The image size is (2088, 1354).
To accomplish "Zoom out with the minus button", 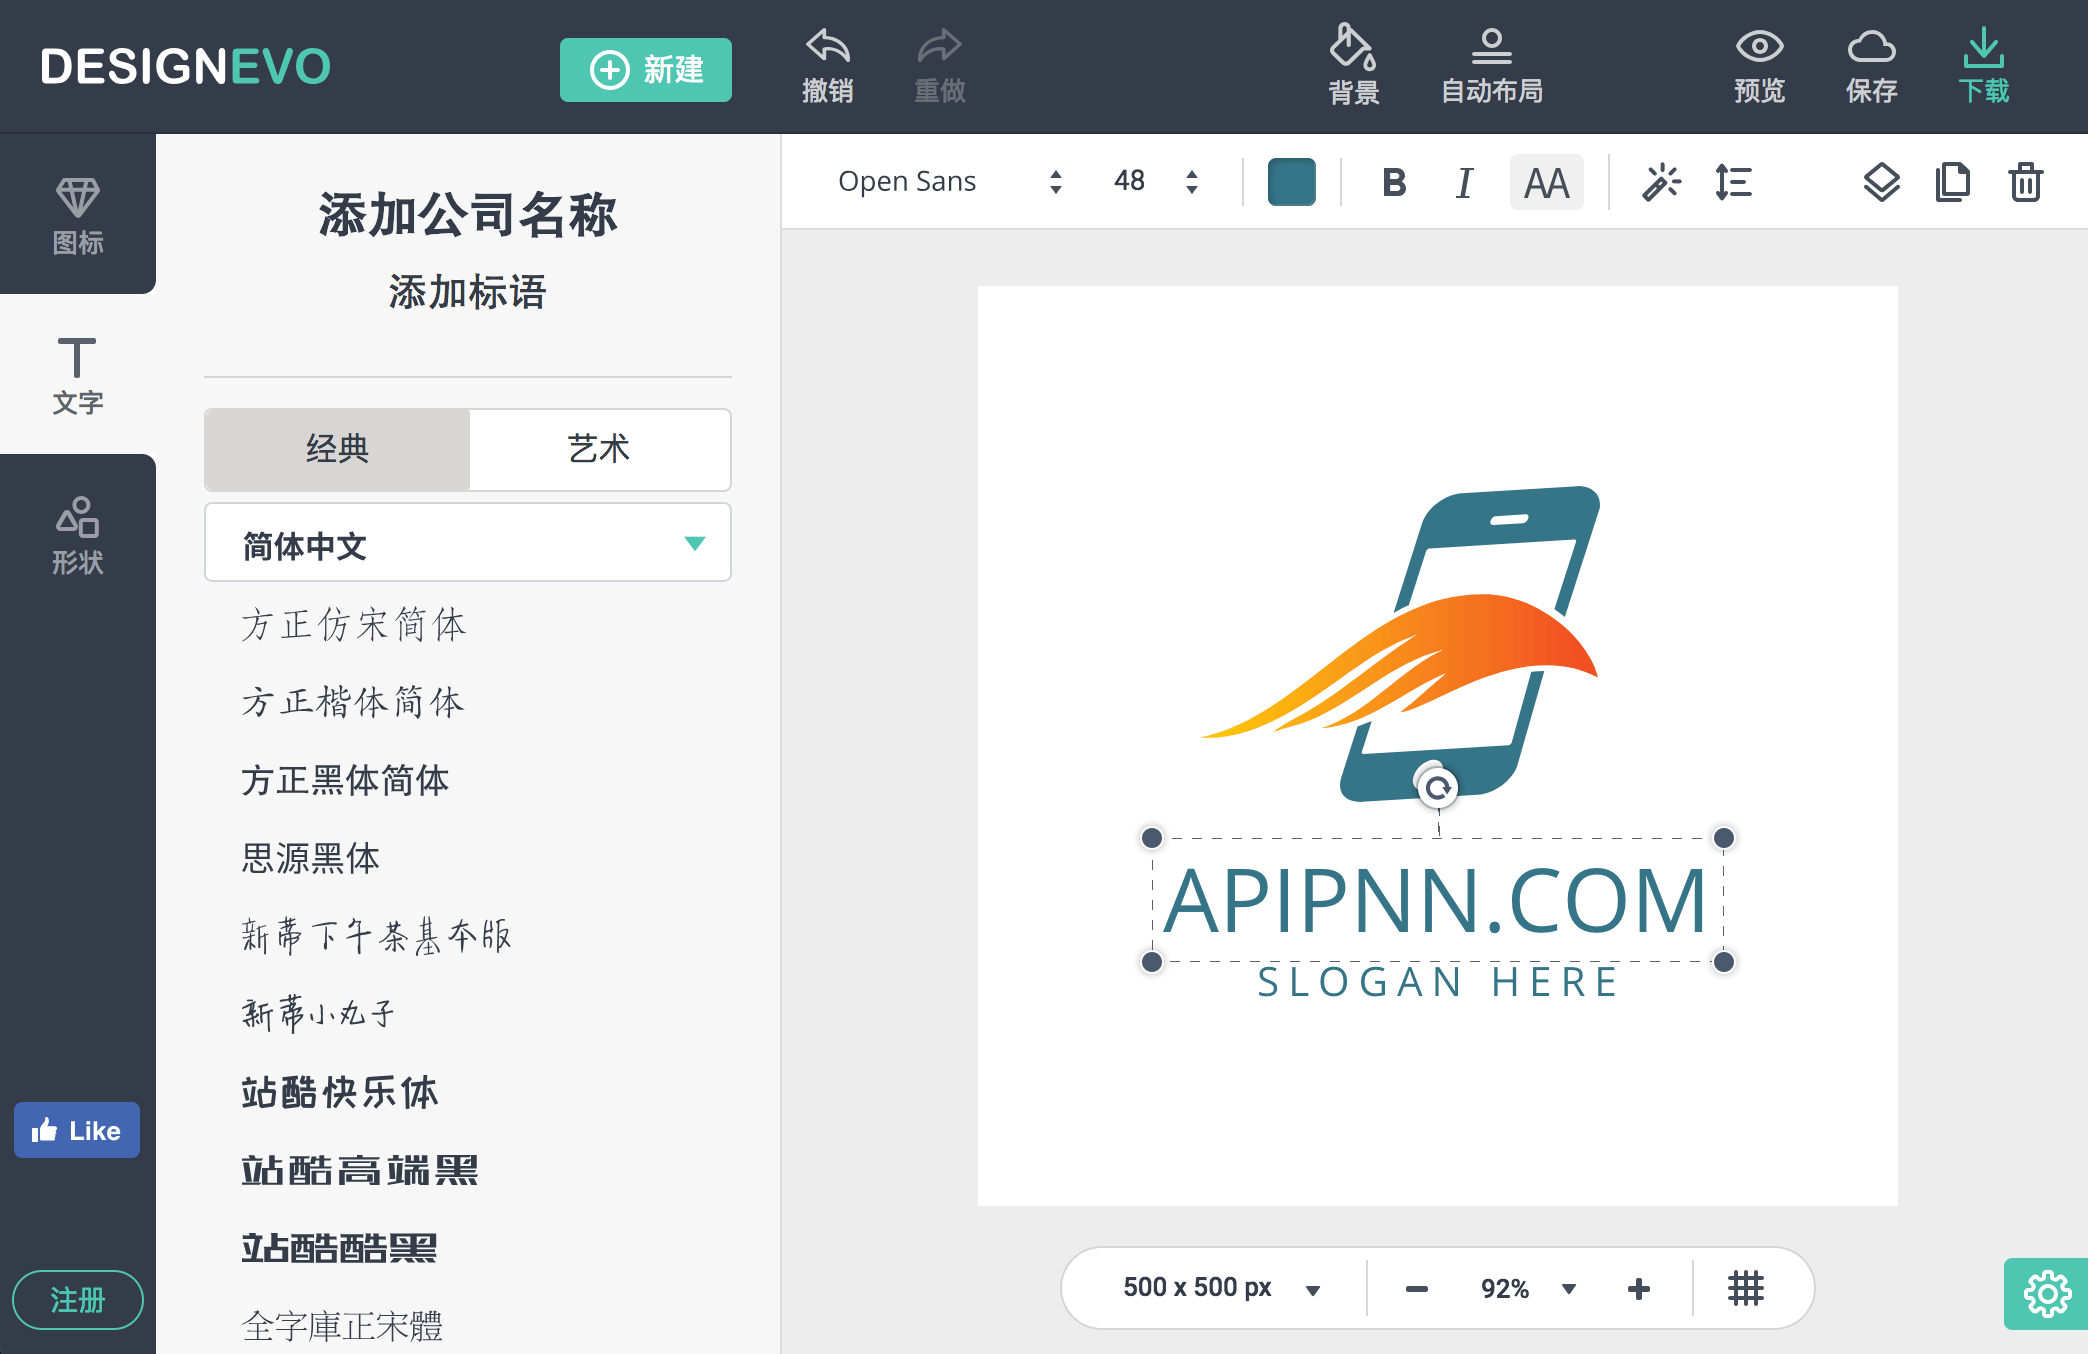I will (x=1417, y=1288).
